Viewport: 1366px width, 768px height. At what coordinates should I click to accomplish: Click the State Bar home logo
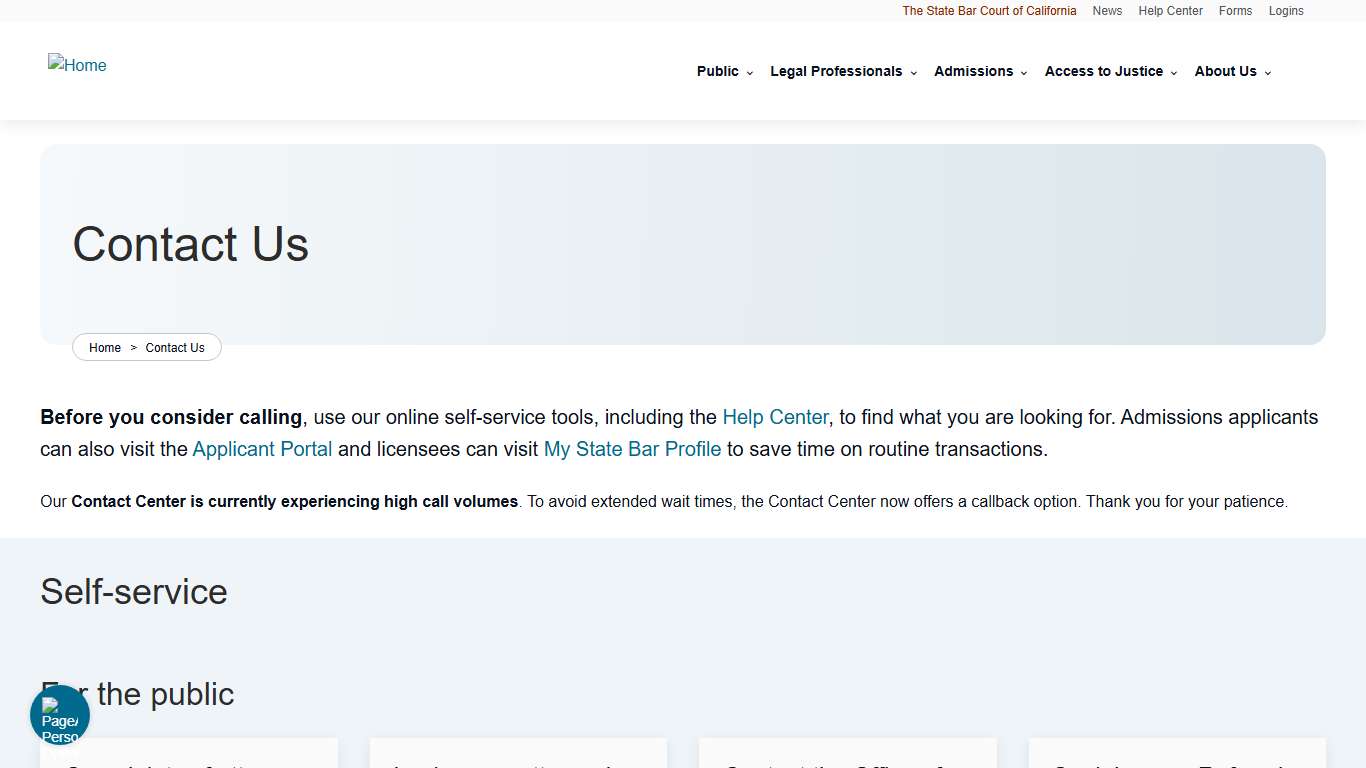point(77,65)
